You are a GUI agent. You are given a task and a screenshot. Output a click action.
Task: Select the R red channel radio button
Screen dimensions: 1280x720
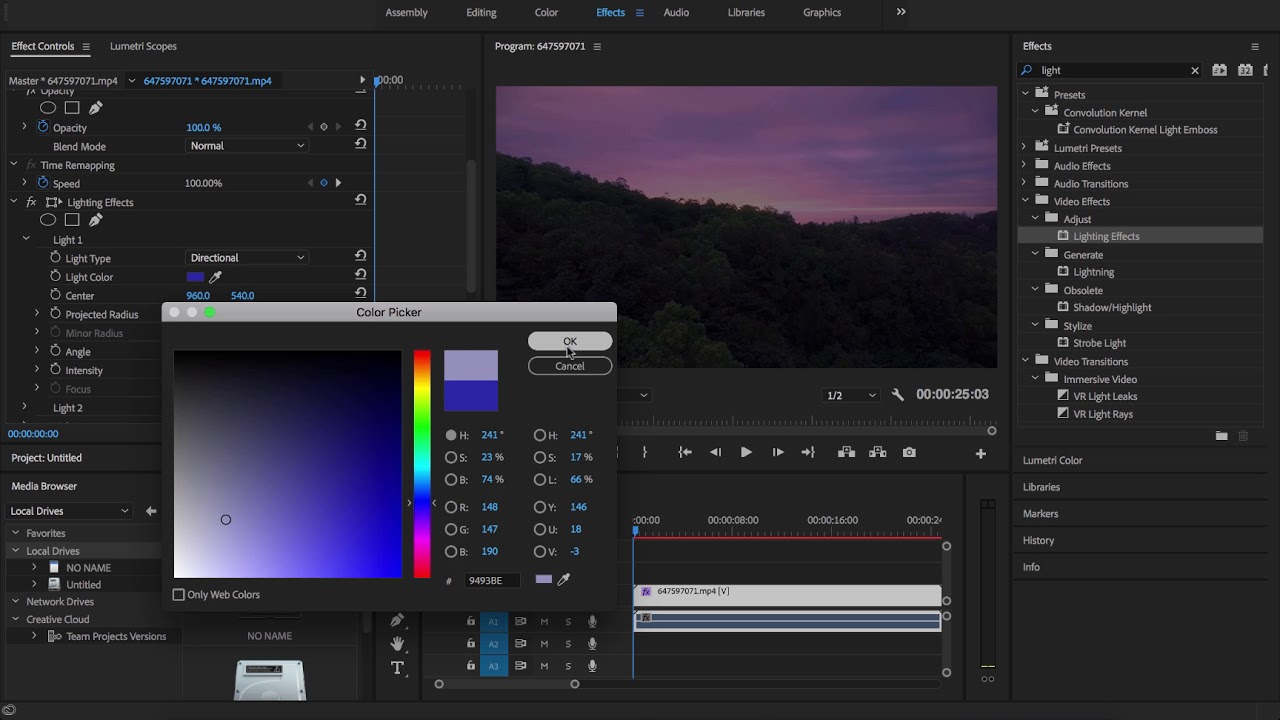pyautogui.click(x=451, y=508)
